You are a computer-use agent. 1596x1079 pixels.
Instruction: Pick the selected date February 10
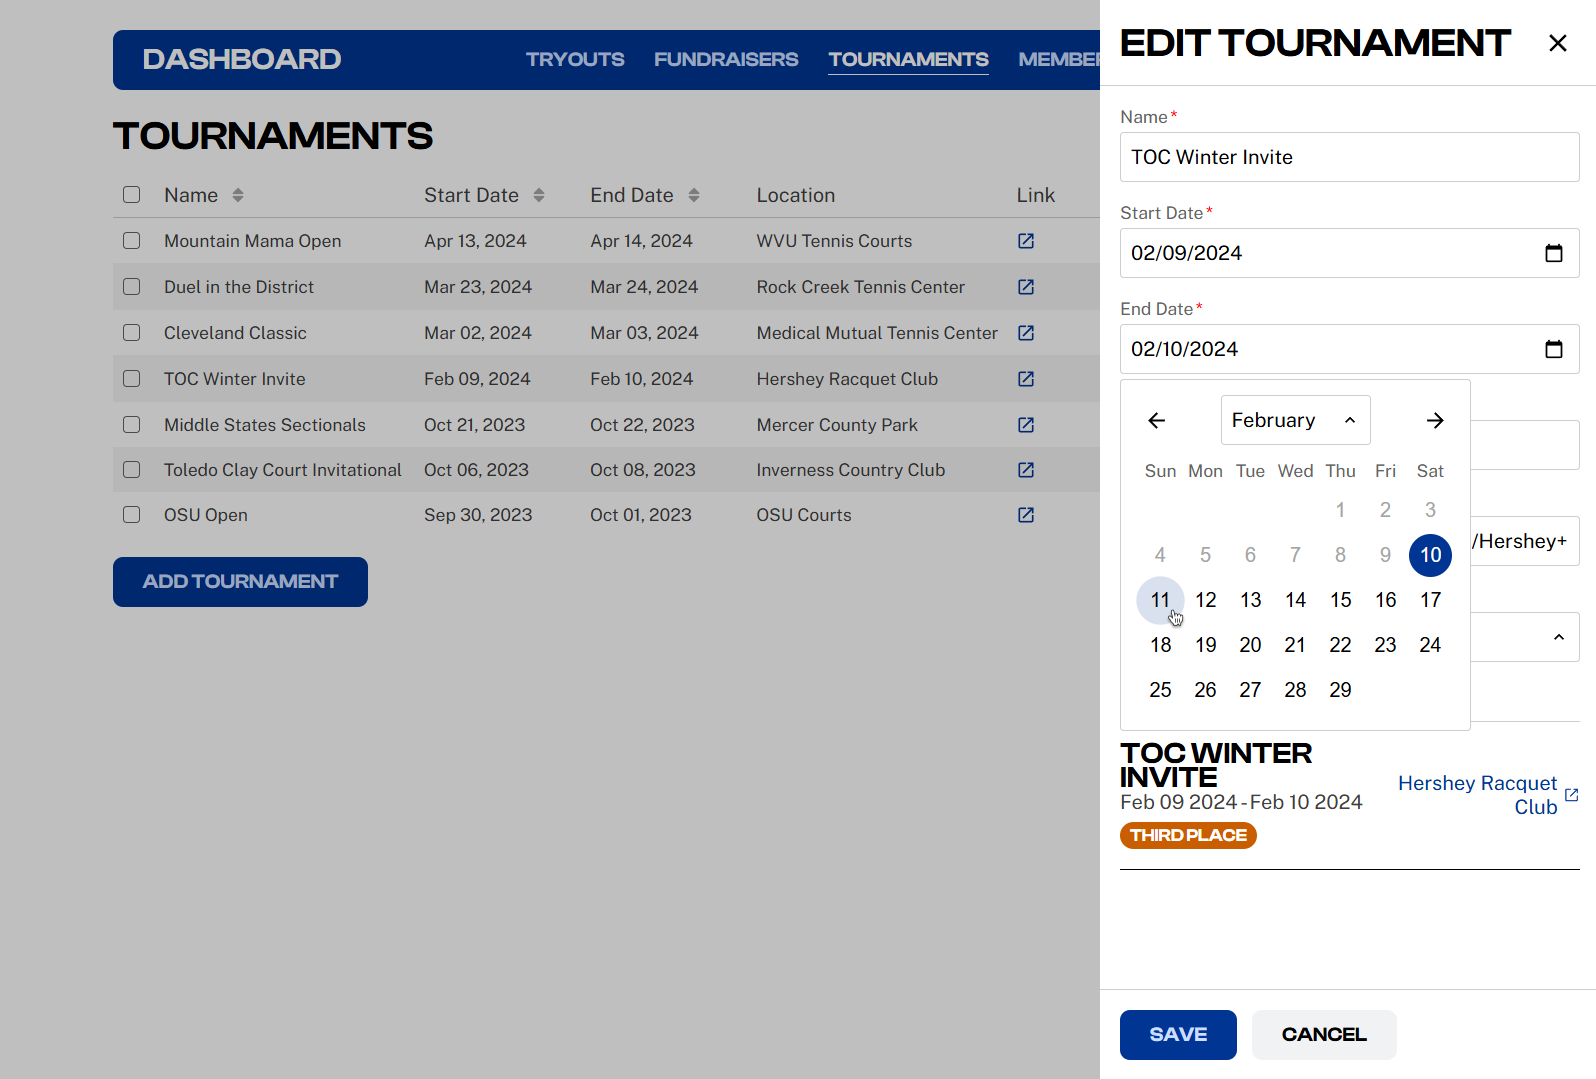(x=1430, y=555)
